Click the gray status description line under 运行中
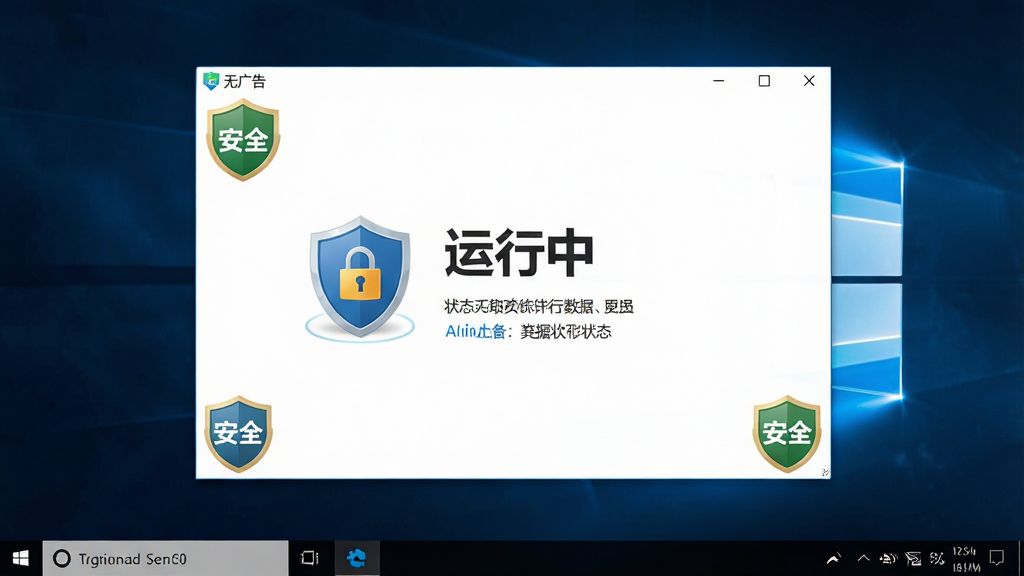Screen dimensions: 1024x576 pyautogui.click(x=539, y=306)
